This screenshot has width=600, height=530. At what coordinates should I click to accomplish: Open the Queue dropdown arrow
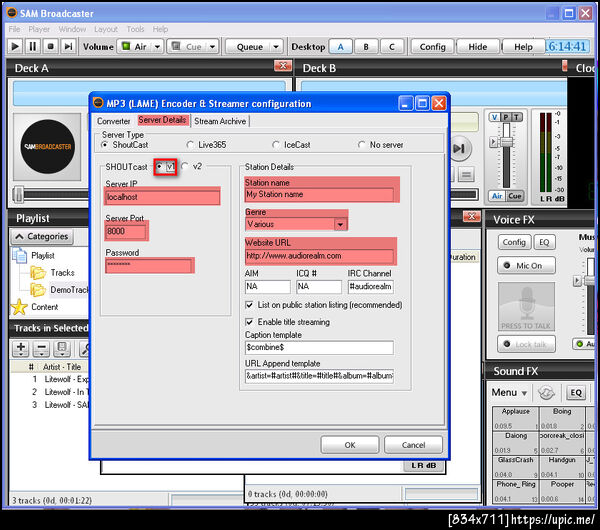(x=276, y=47)
